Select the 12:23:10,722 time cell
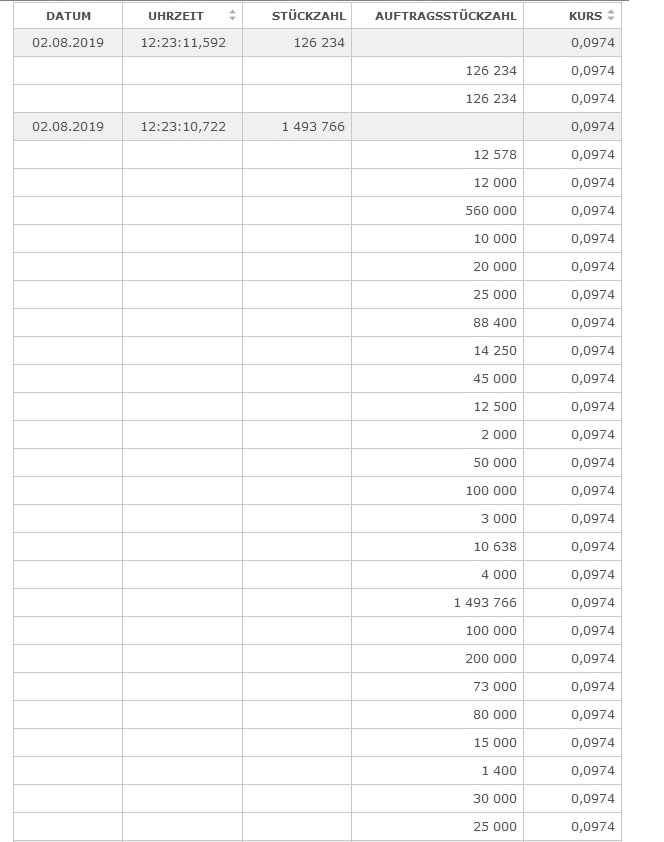664x842 pixels. 183,127
